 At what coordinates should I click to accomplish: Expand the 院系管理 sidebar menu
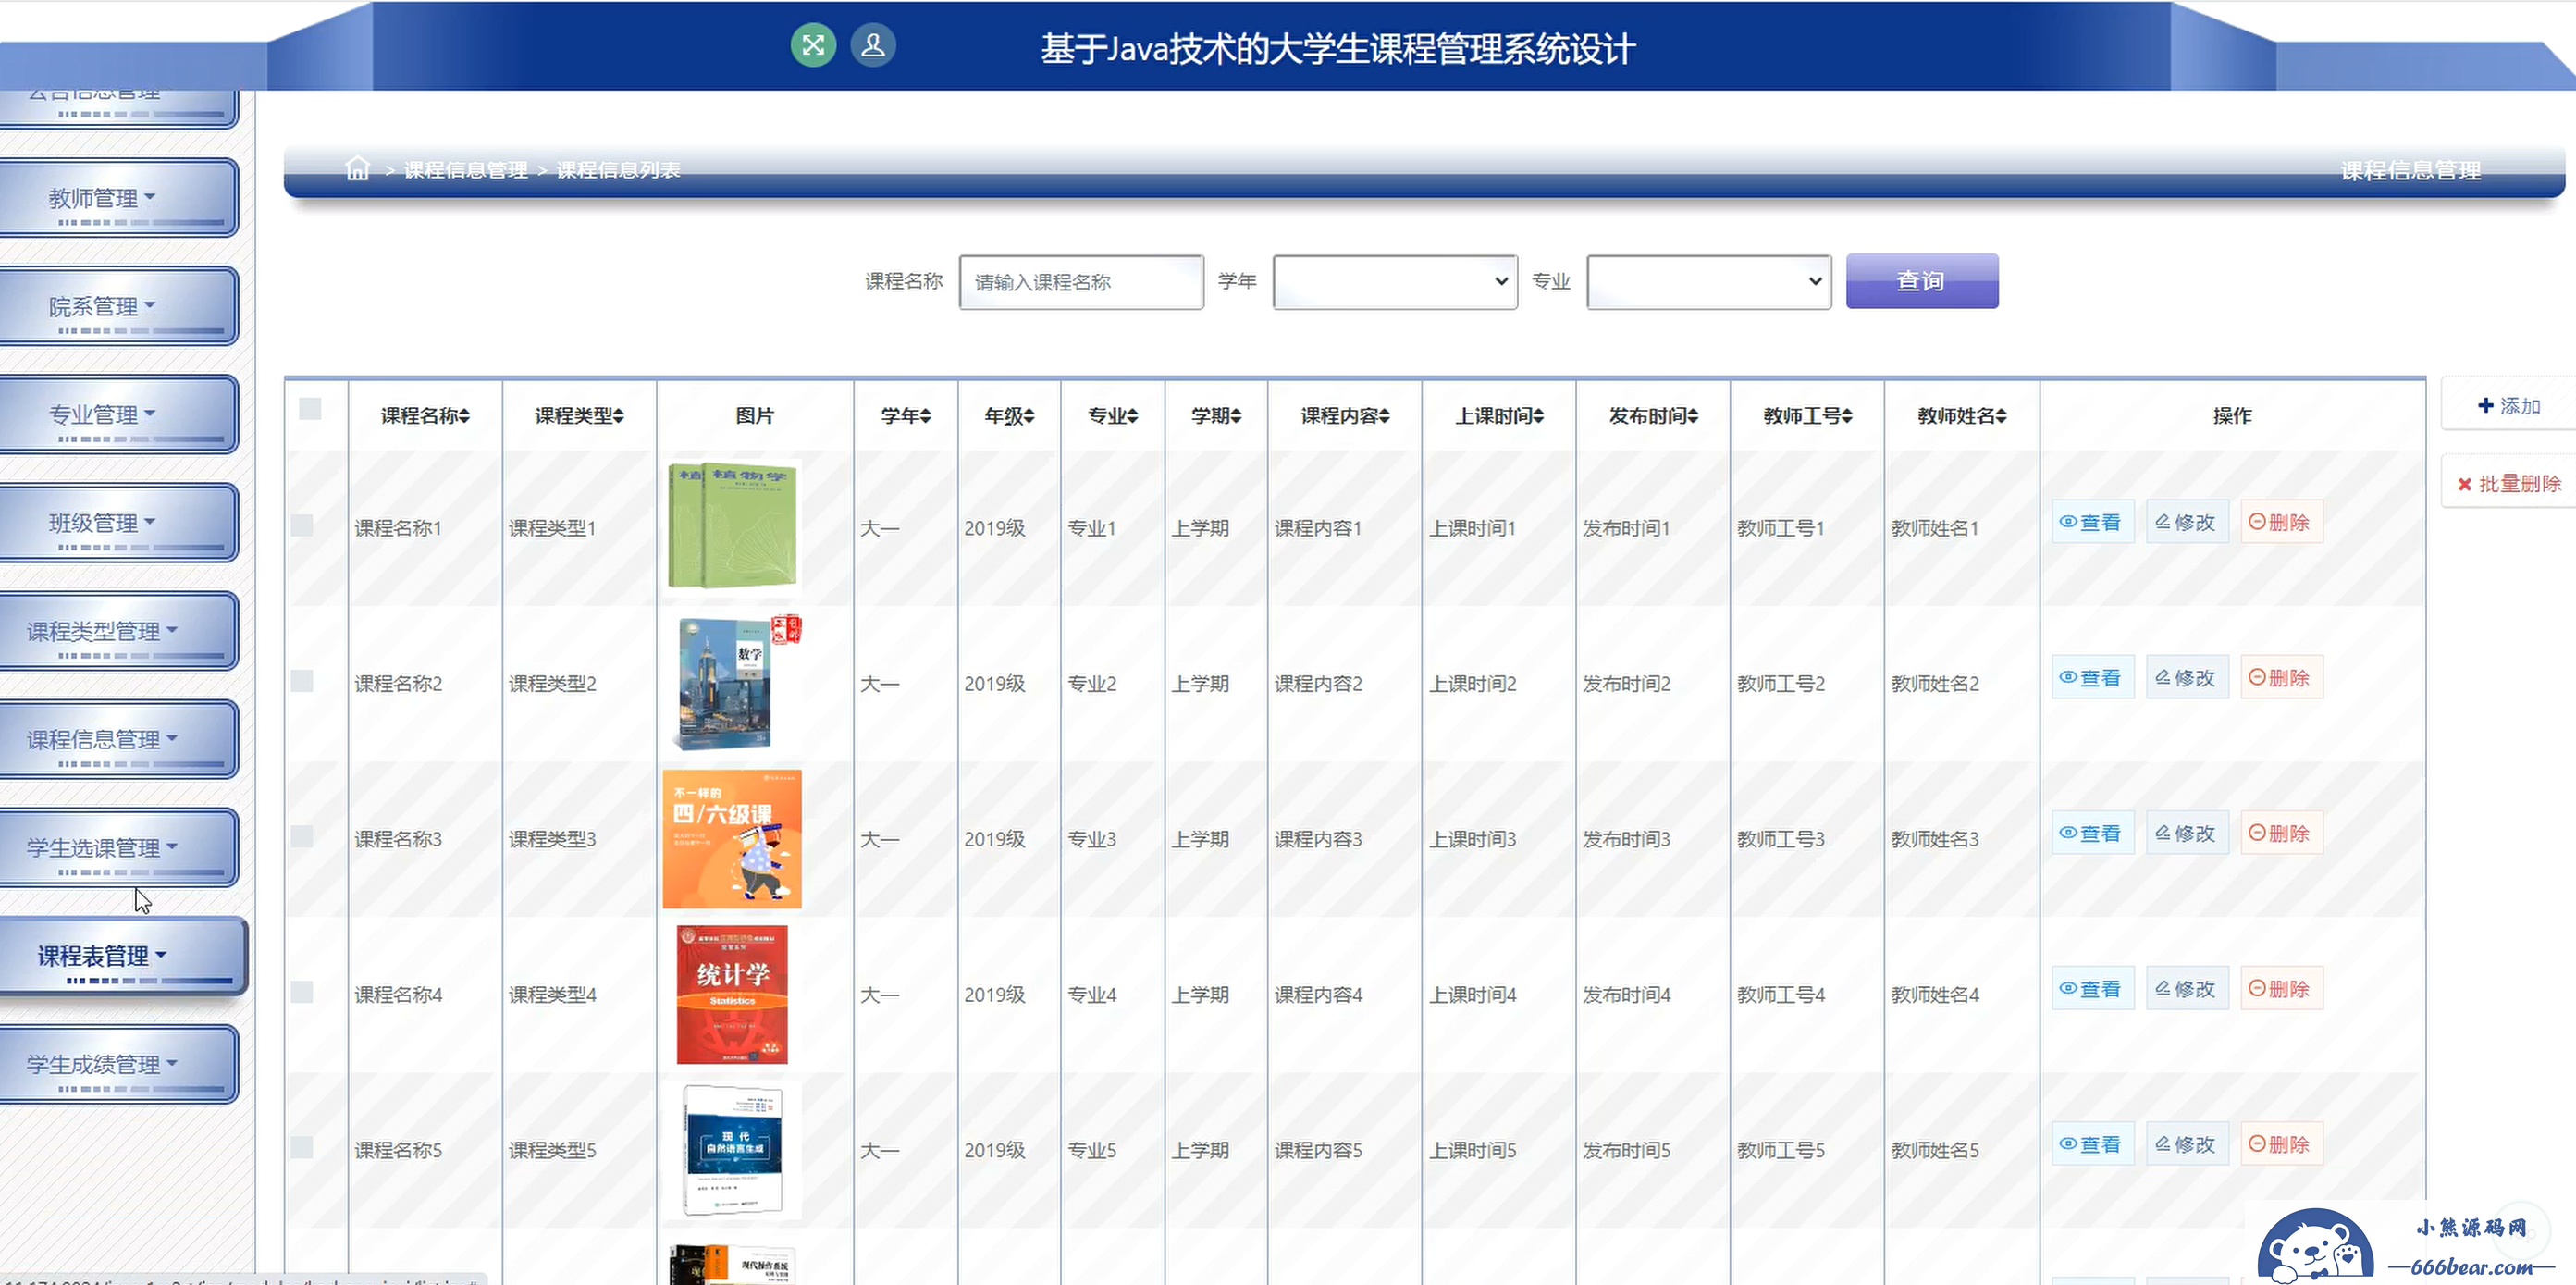118,306
